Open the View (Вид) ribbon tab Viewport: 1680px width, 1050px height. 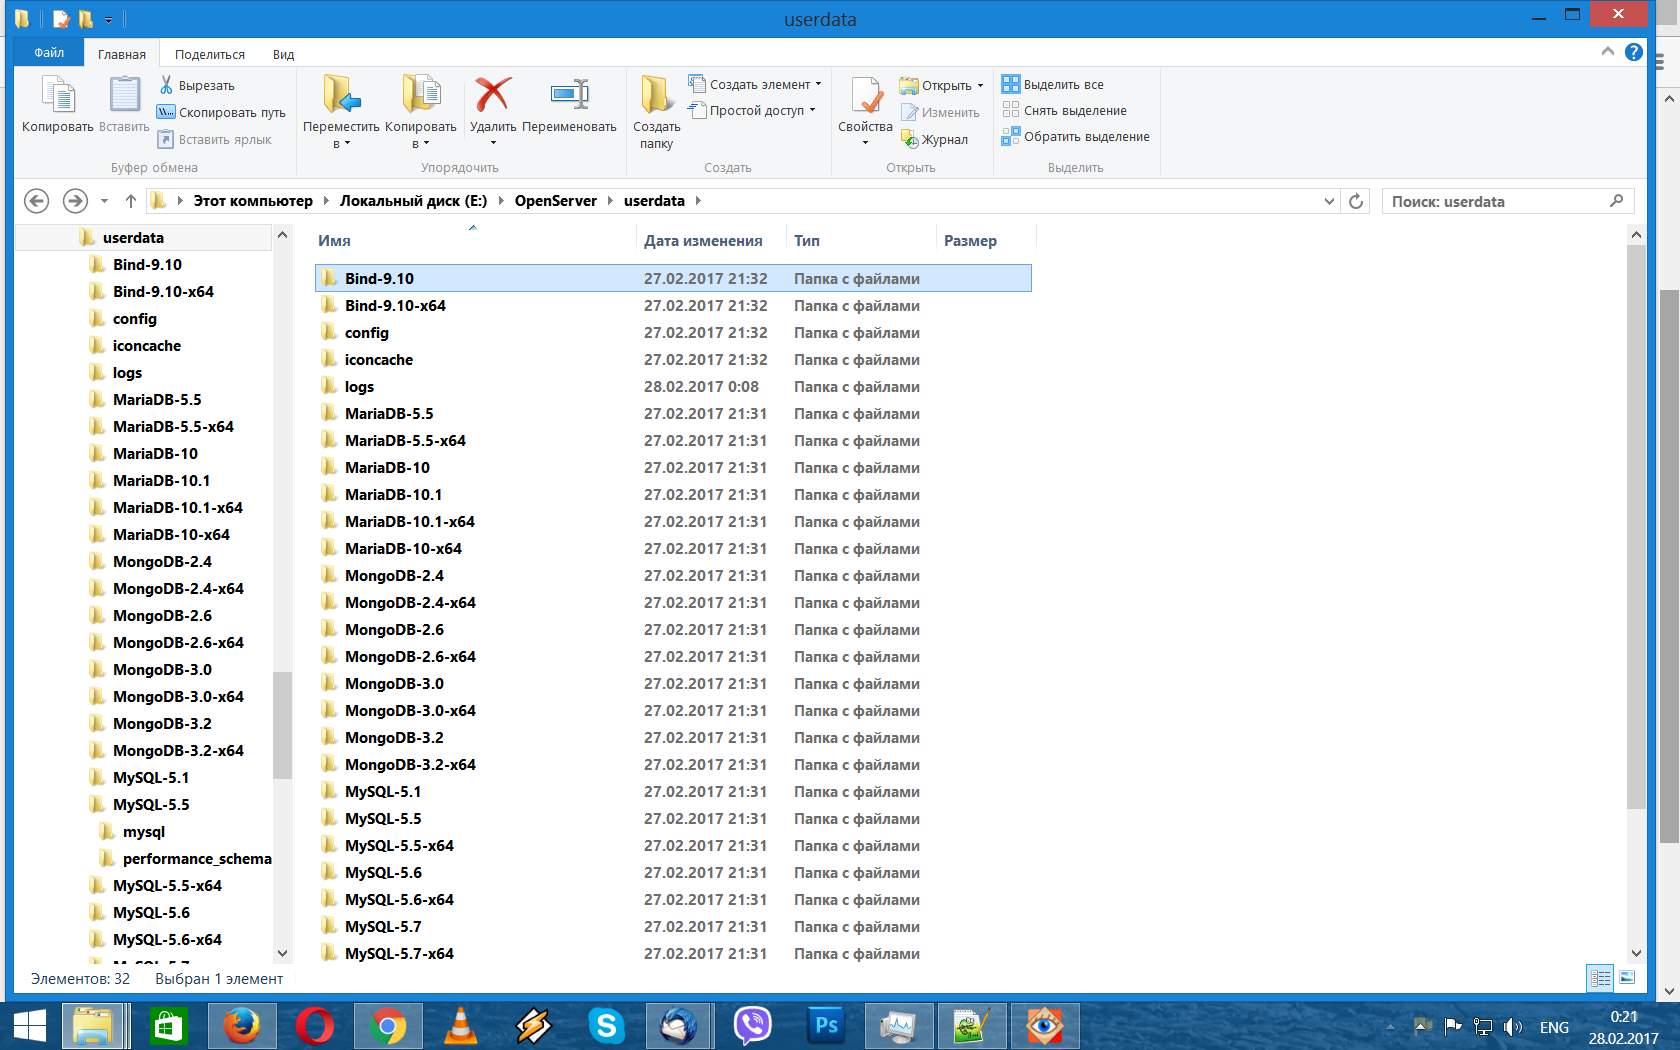click(x=283, y=54)
